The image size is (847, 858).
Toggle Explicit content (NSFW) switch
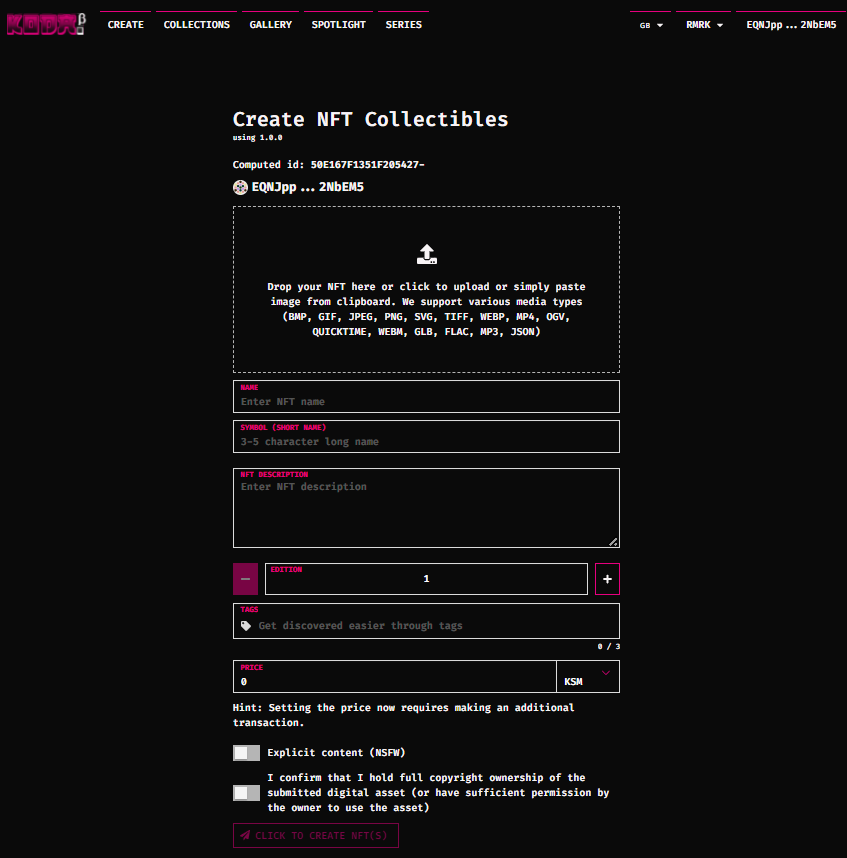(246, 753)
